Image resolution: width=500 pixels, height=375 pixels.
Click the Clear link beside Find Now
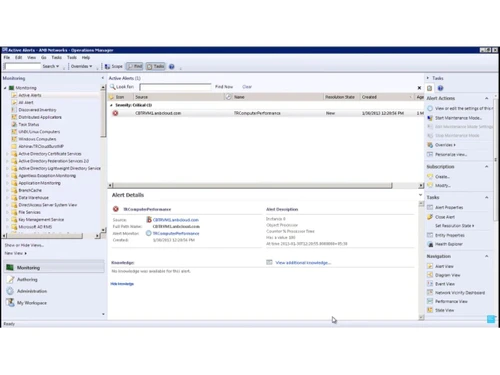(x=247, y=87)
